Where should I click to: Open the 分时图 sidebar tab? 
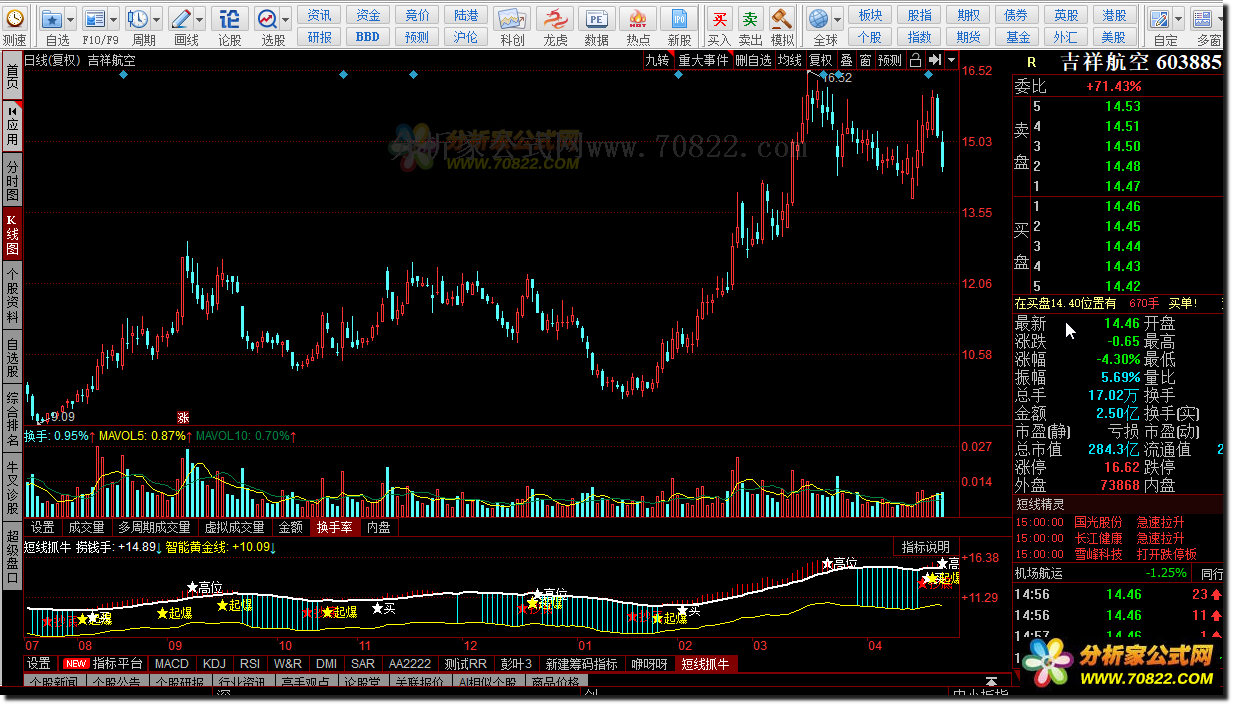[x=12, y=180]
